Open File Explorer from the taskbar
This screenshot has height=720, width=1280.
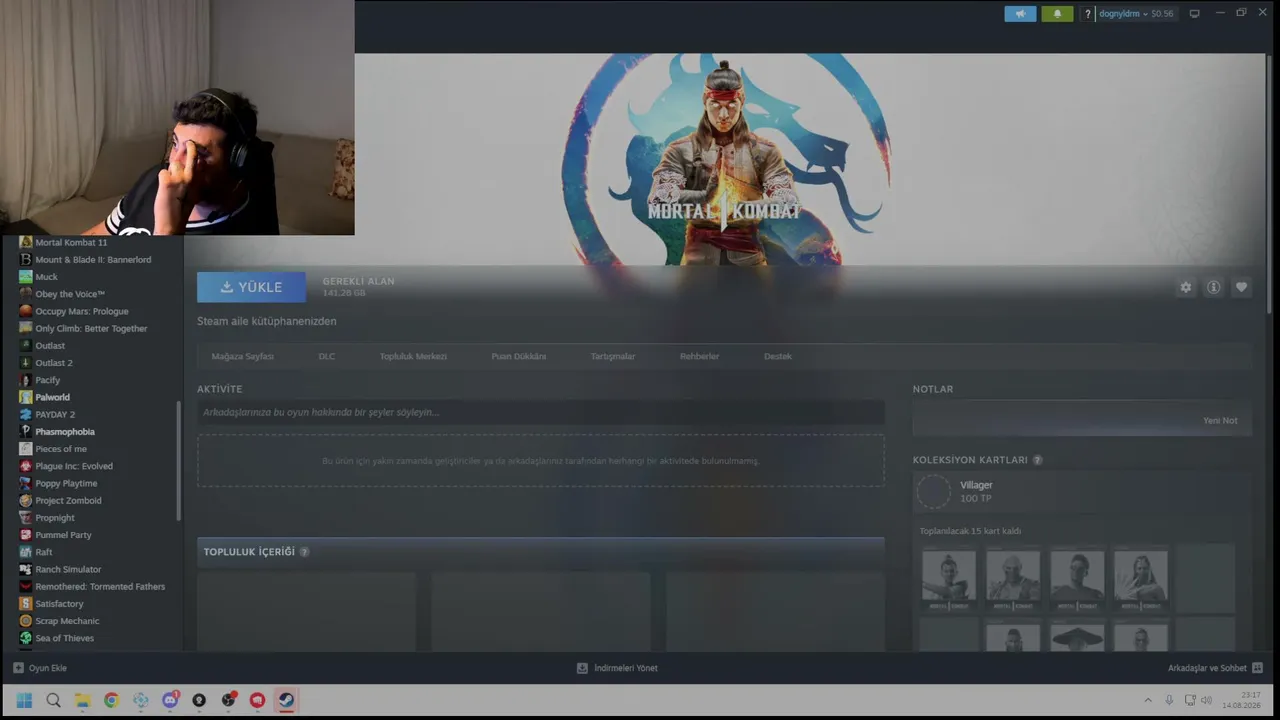coord(82,700)
